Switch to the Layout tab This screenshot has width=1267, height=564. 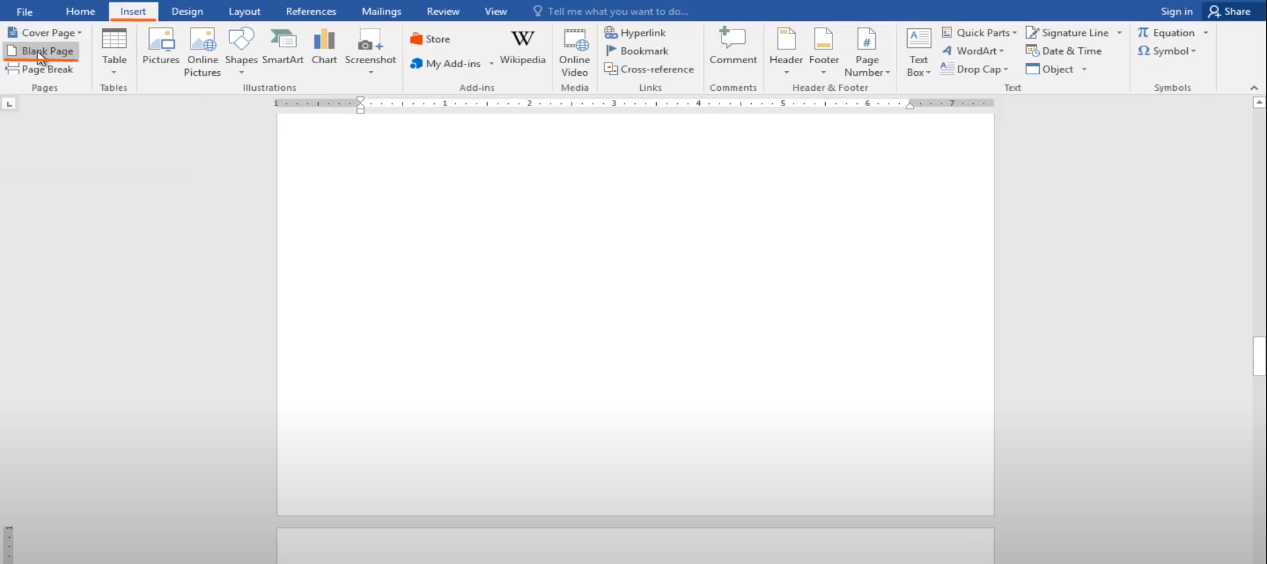(x=244, y=12)
